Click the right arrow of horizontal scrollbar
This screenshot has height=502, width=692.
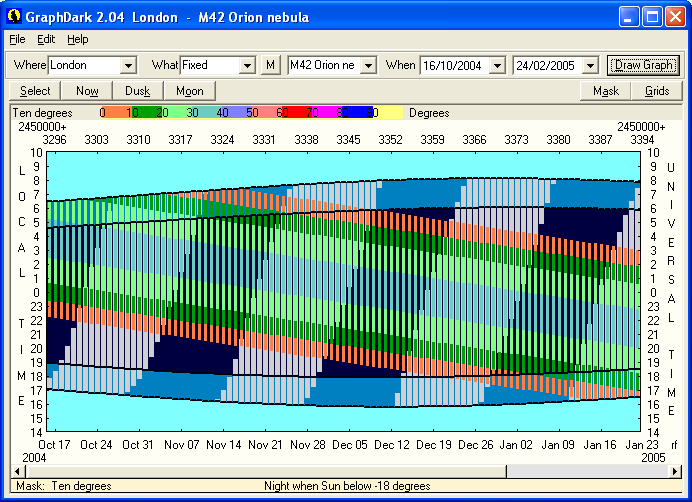click(x=675, y=471)
